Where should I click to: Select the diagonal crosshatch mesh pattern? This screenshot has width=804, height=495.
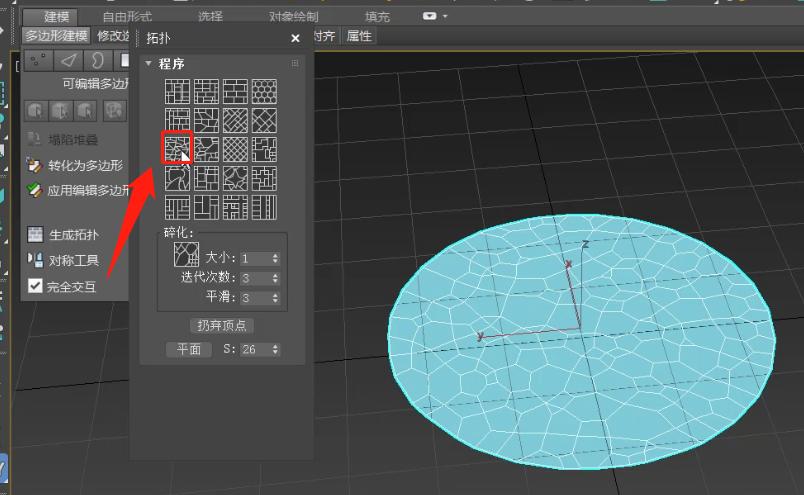(x=236, y=149)
